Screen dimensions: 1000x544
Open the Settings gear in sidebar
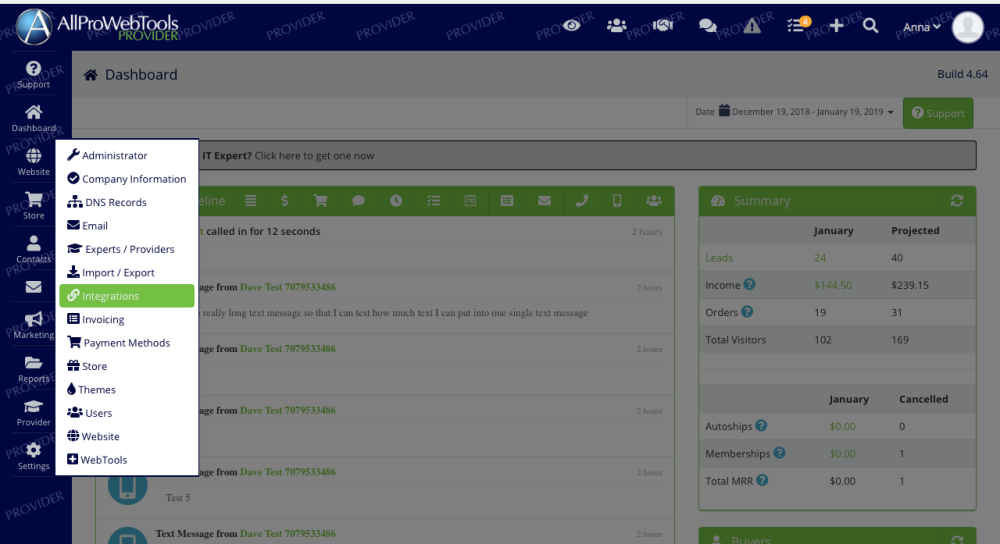33,457
